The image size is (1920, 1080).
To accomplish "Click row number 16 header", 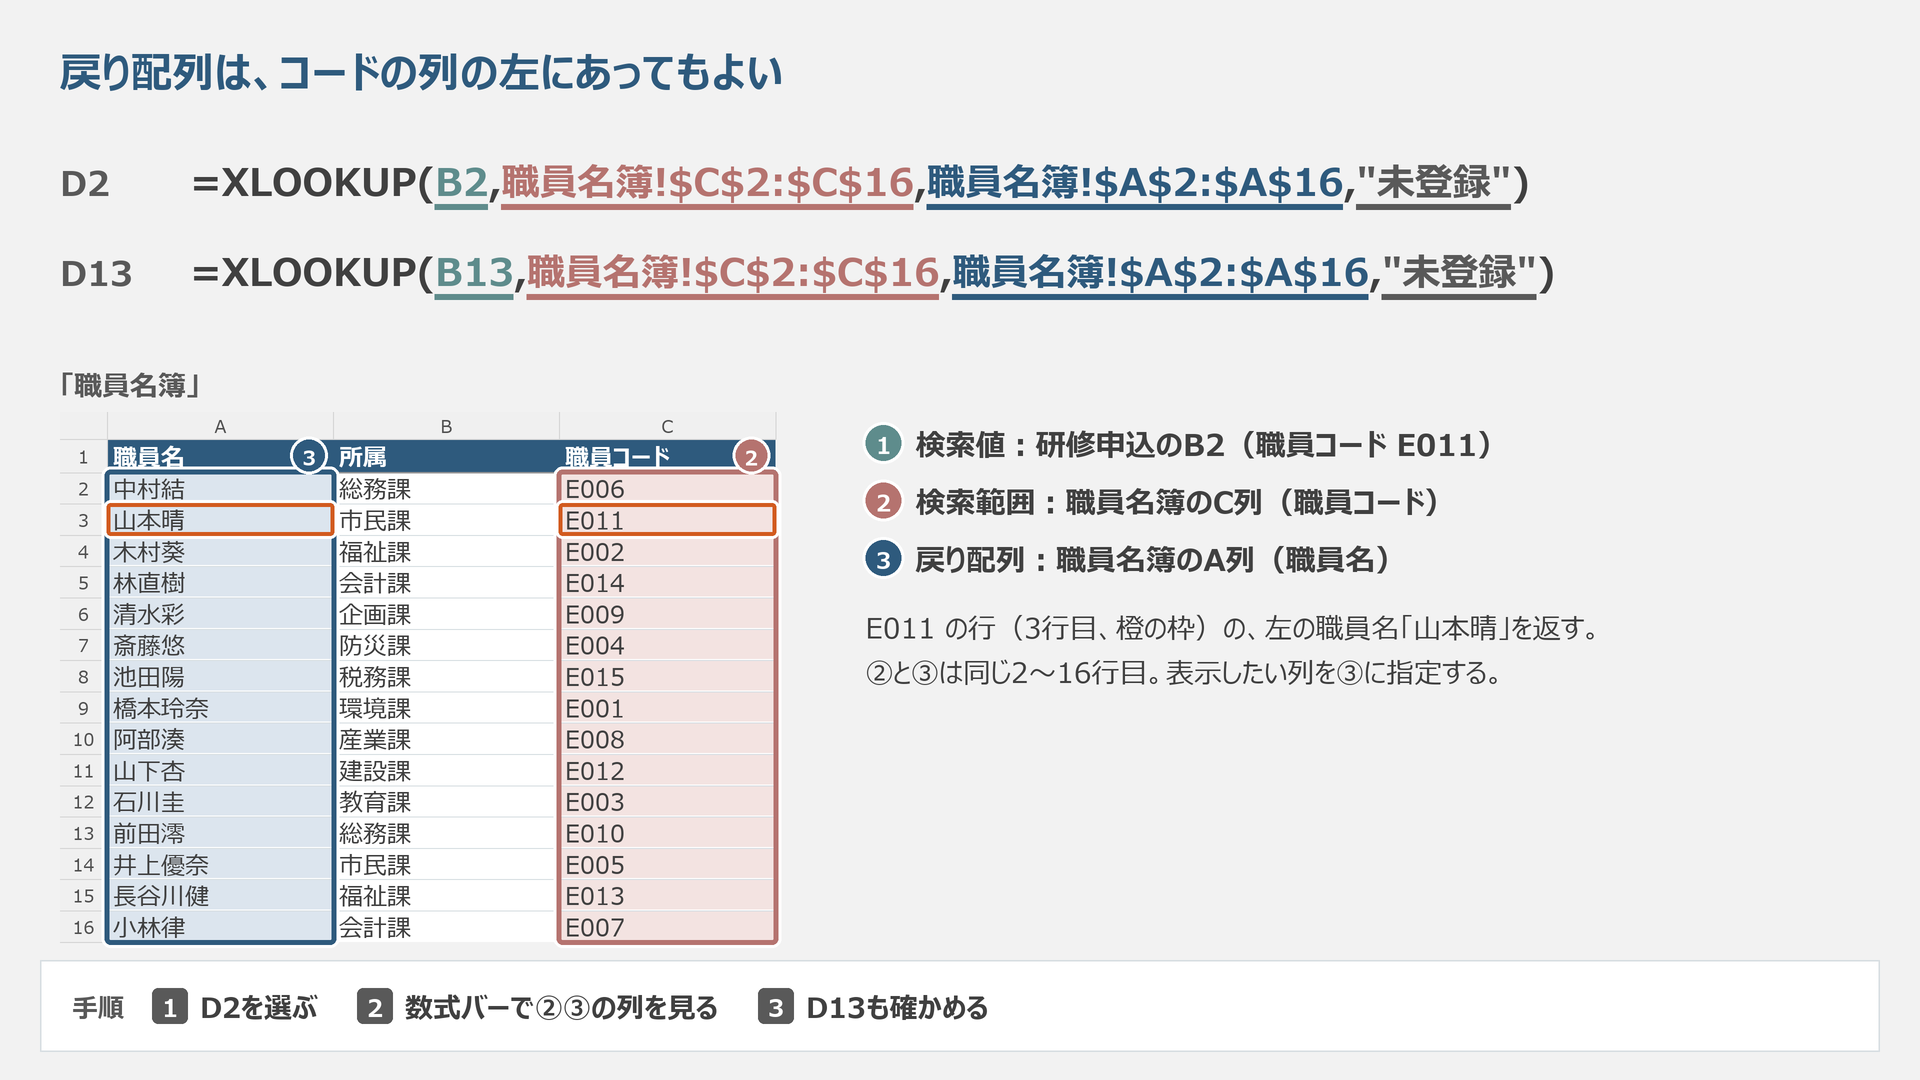I will click(x=83, y=927).
